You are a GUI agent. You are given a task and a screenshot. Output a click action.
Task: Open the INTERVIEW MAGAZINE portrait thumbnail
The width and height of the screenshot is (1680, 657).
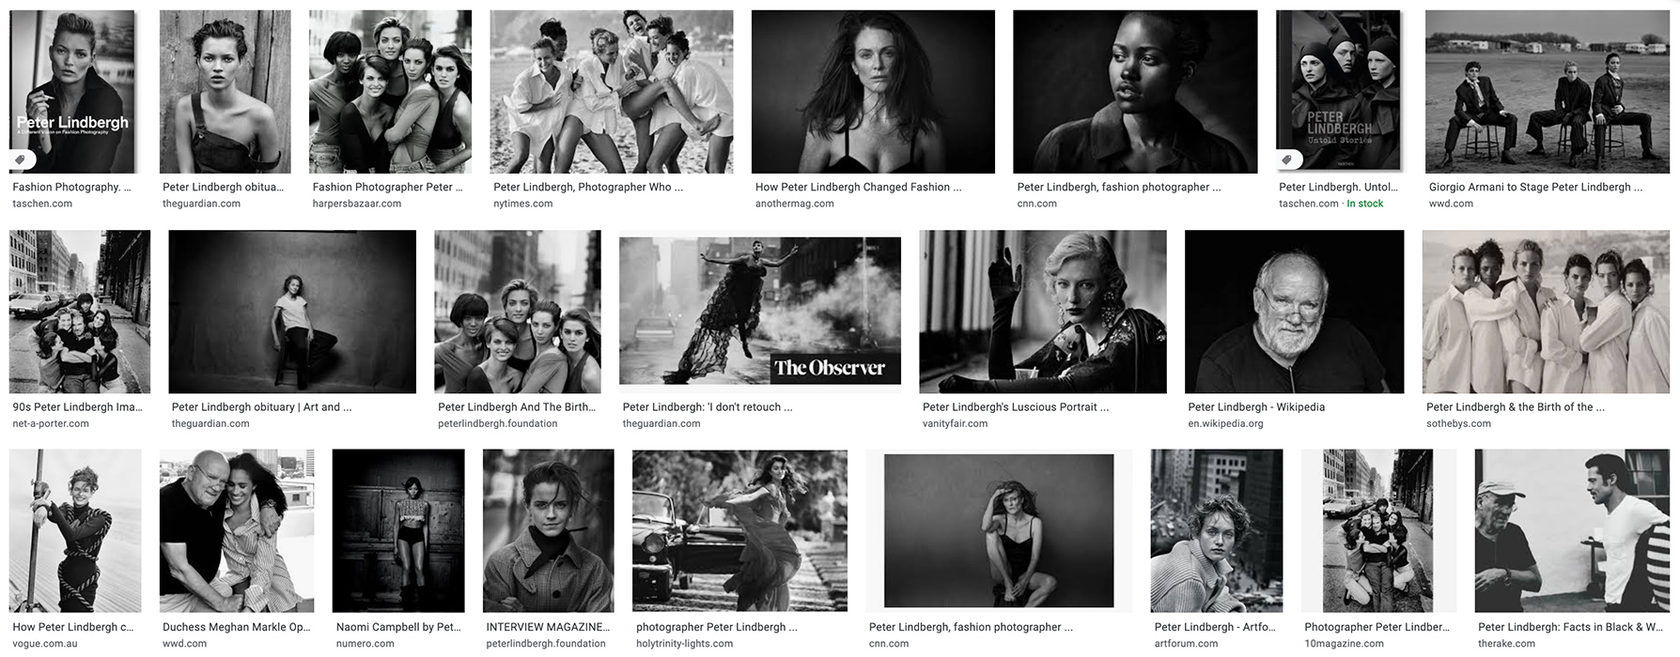tap(548, 531)
